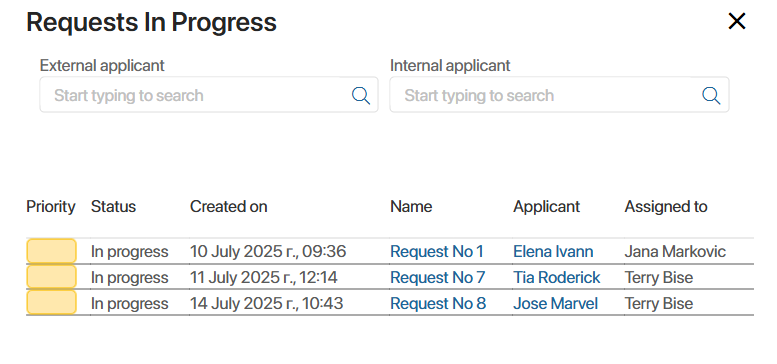Viewport: 777px width, 364px height.
Task: Sort by the Priority column header
Action: pyautogui.click(x=51, y=207)
